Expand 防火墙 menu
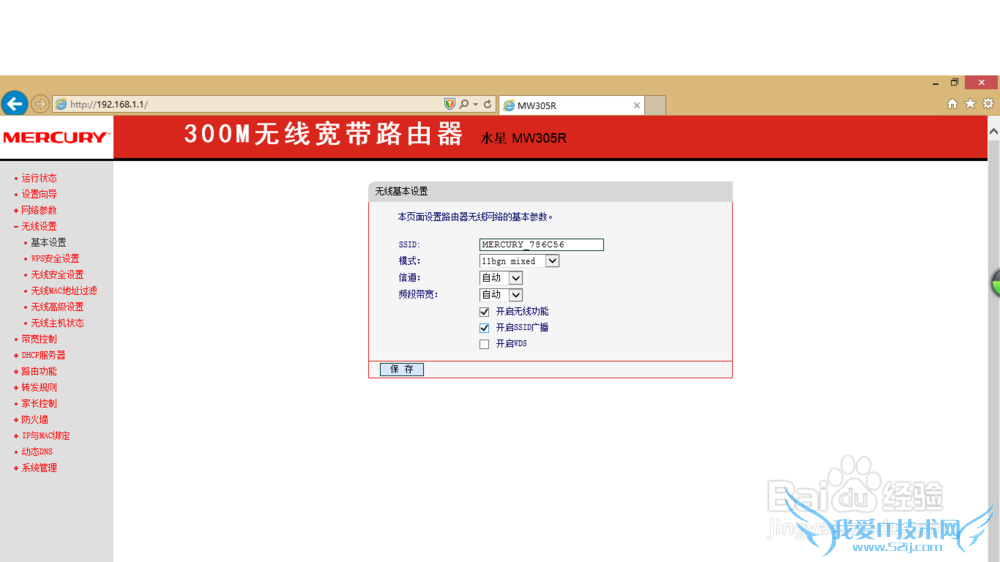The height and width of the screenshot is (562, 1000). click(x=34, y=420)
